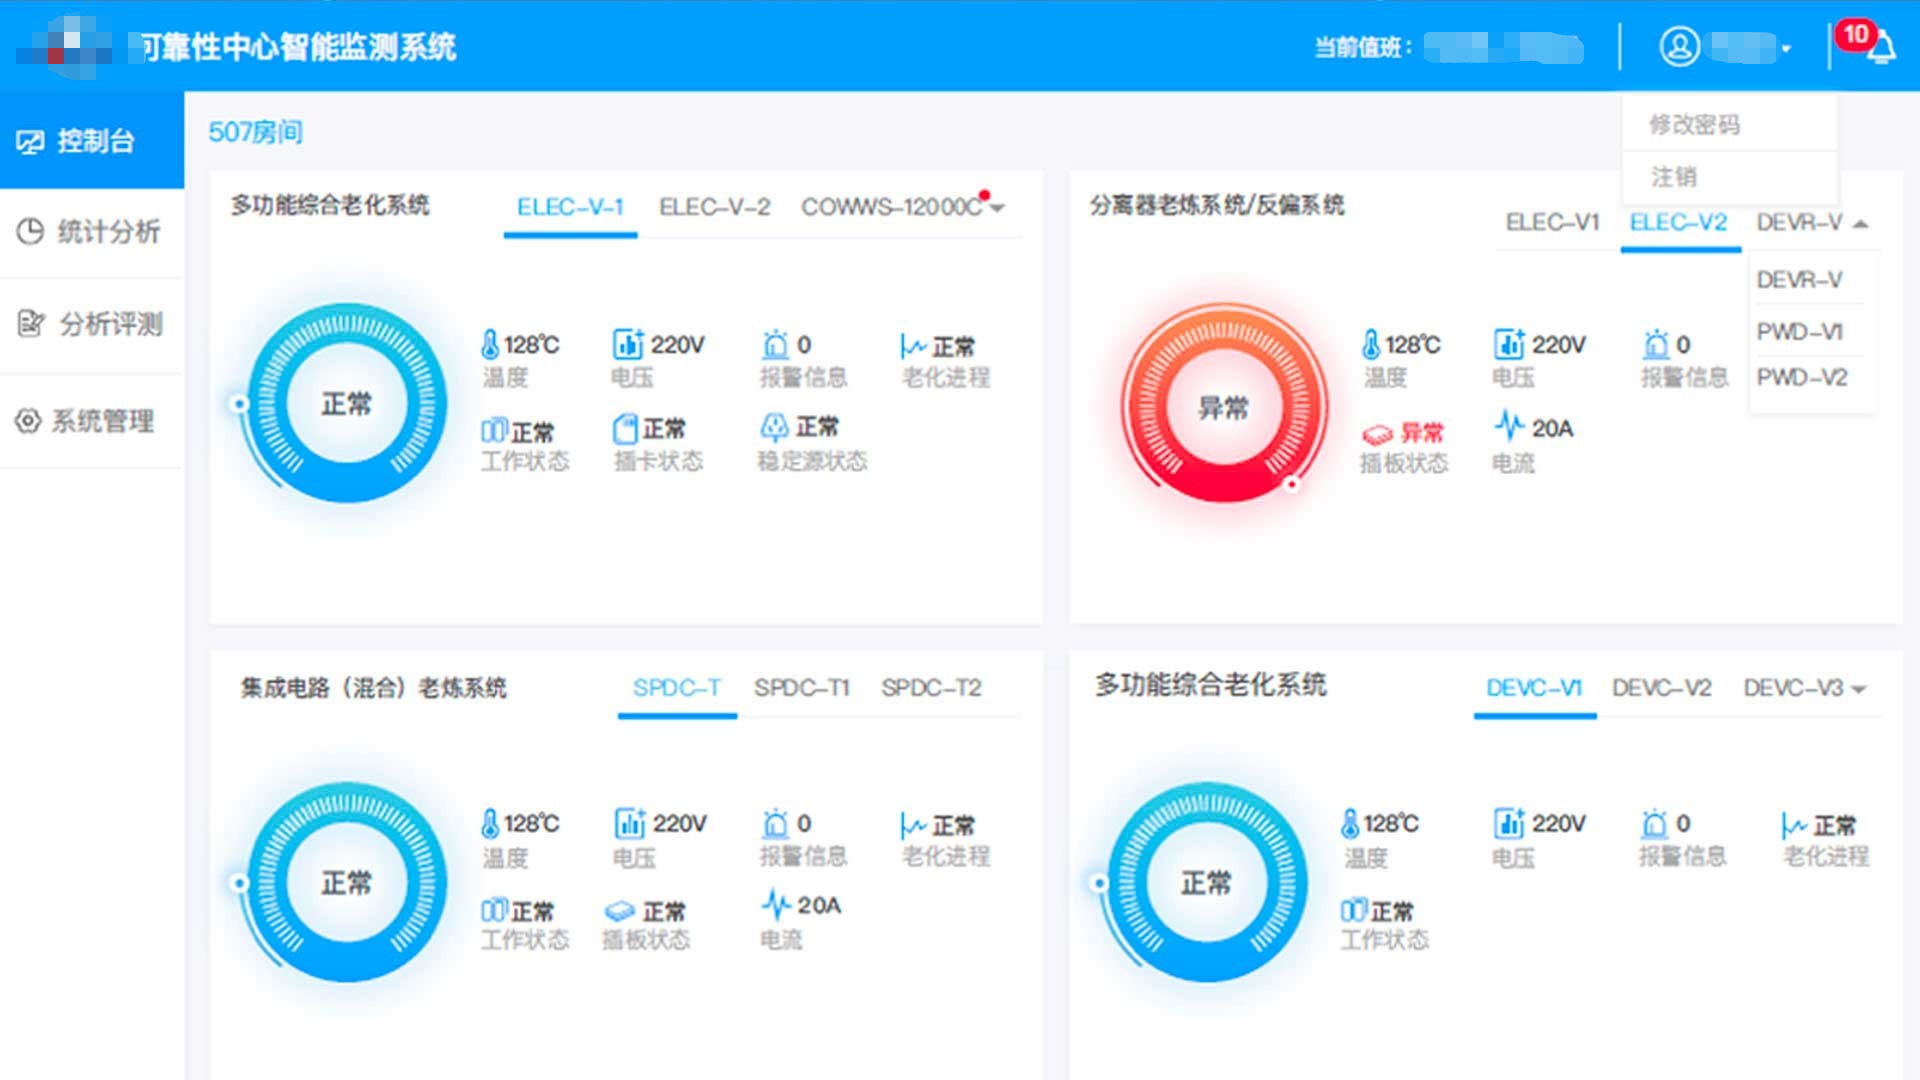Click the 报警信息 alarm icon

(773, 344)
